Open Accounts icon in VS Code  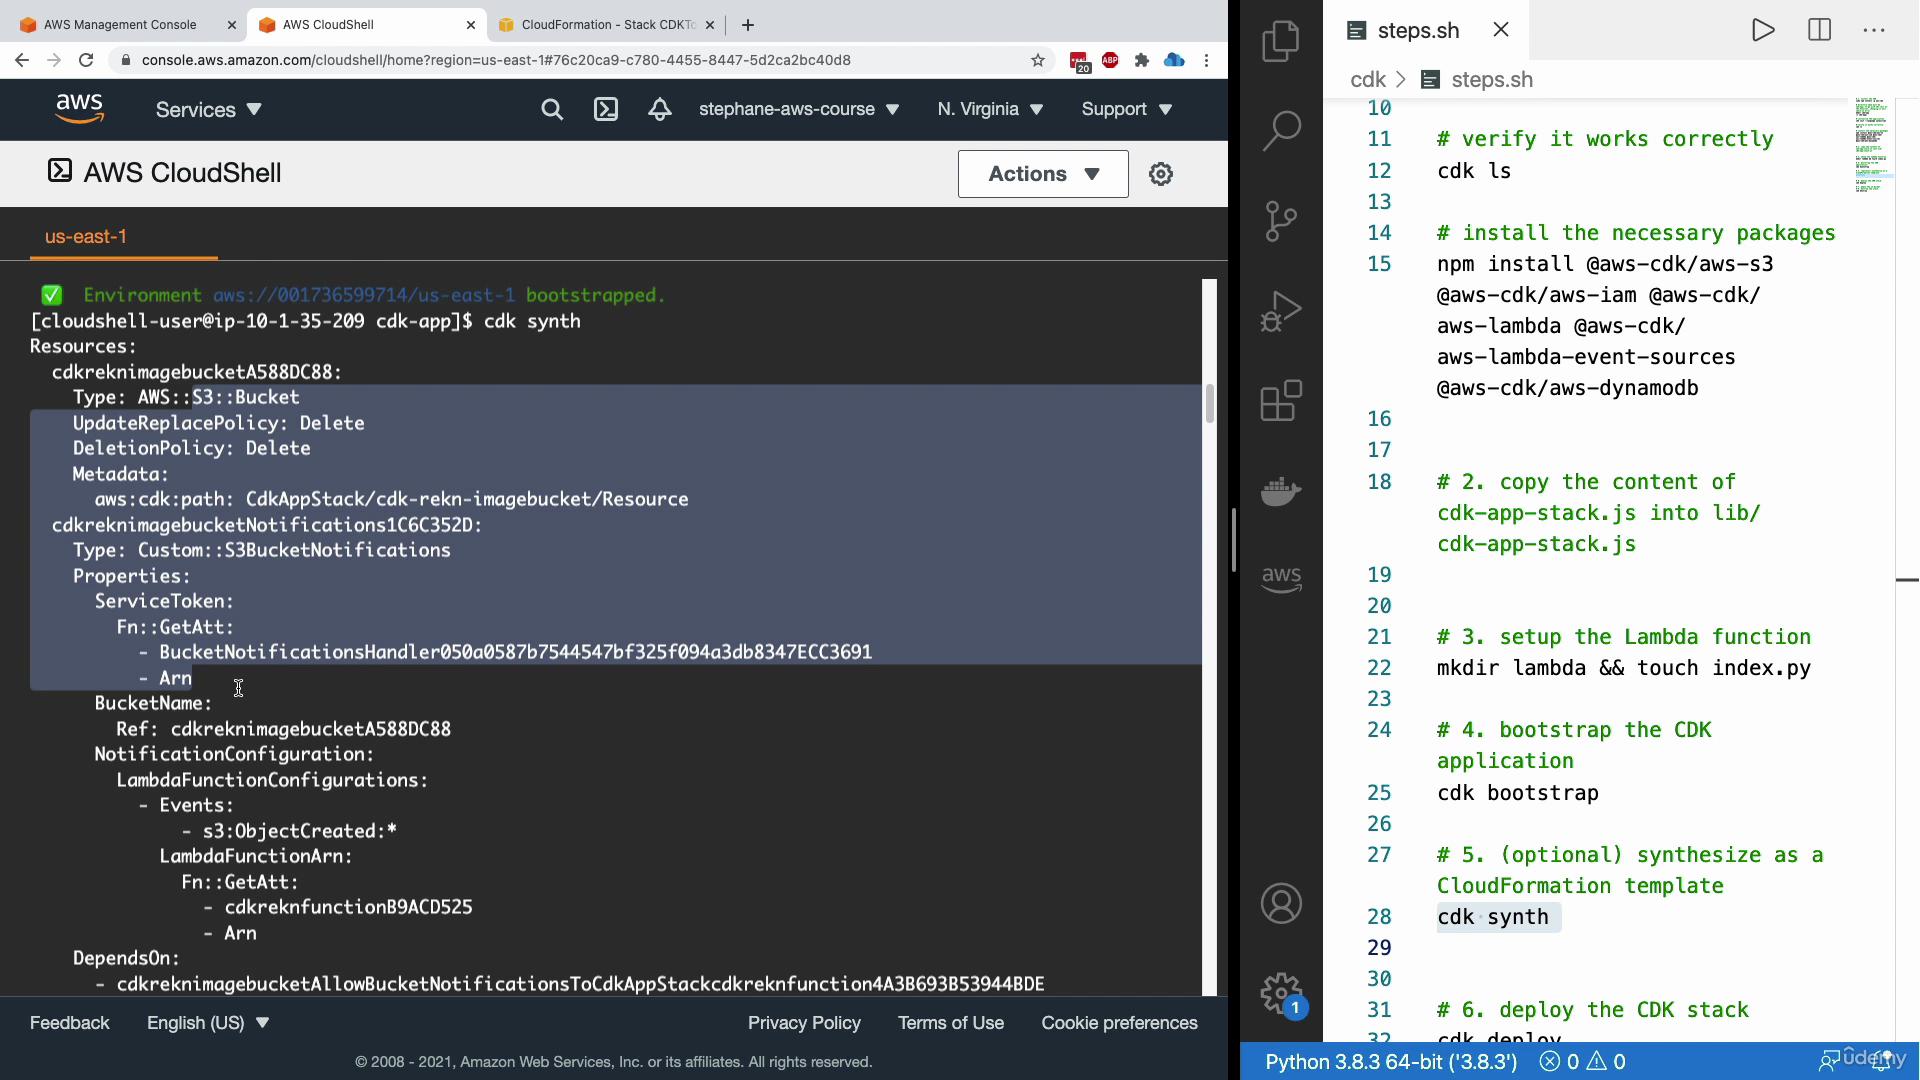click(x=1281, y=904)
